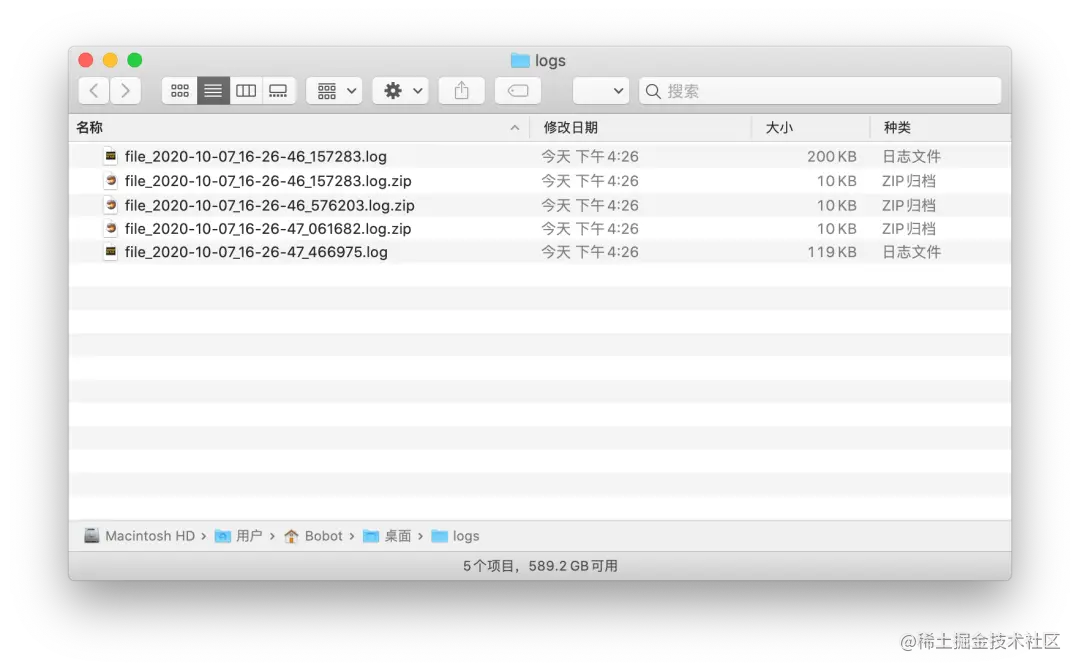Click the Bobot home icon in path bar

[291, 536]
